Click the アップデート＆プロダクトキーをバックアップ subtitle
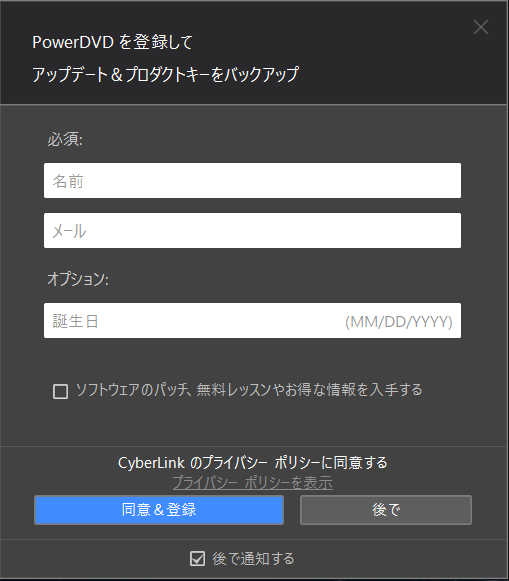Viewport: 509px width, 581px height. 165,74
